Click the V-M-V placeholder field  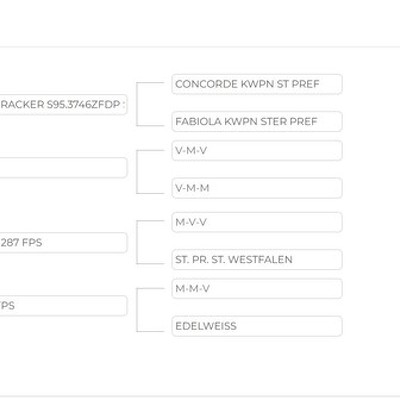257,151
